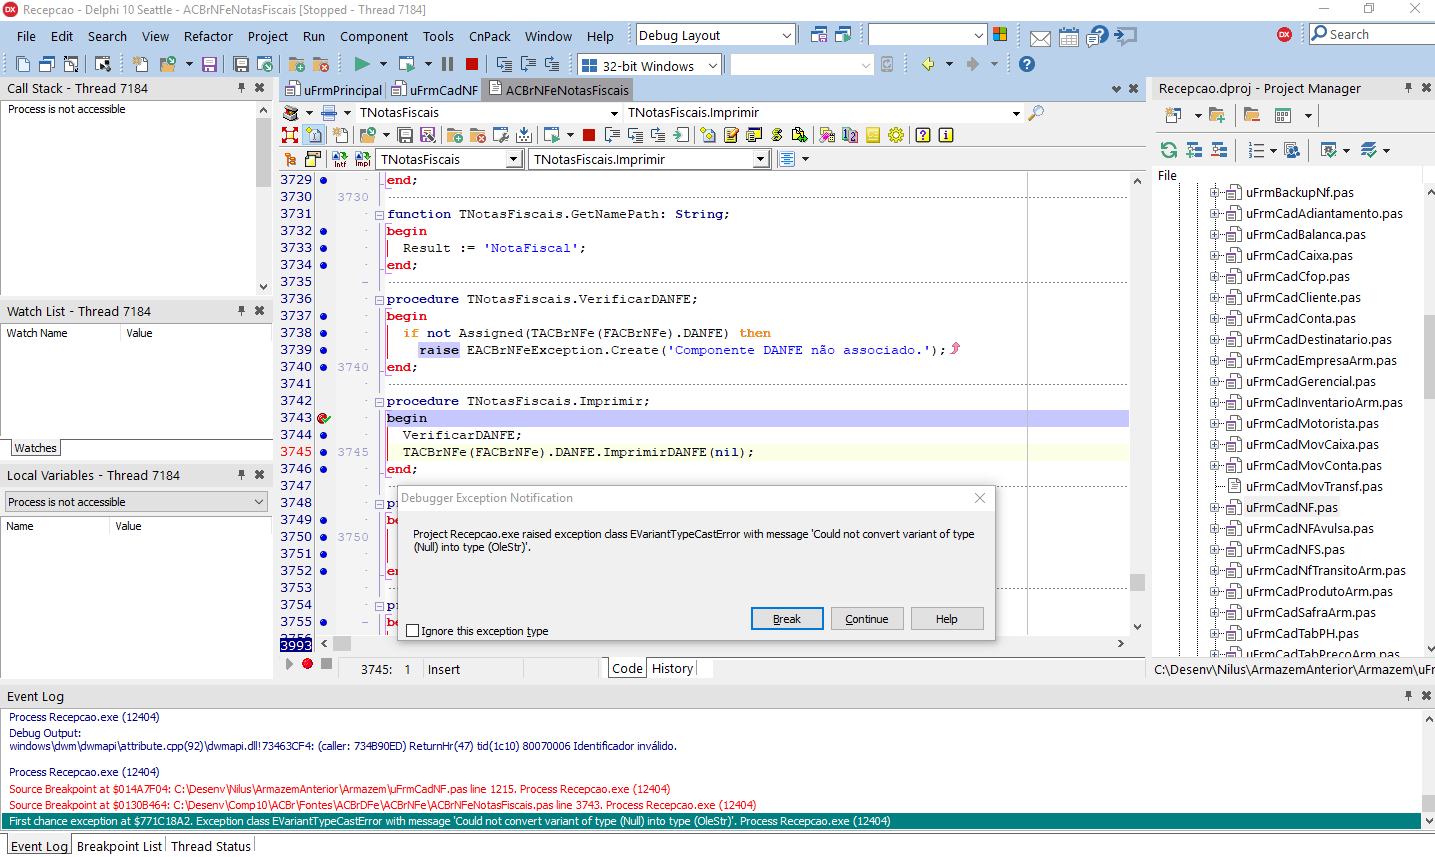
Task: Click the yellow gear CnPack options icon
Action: [896, 135]
